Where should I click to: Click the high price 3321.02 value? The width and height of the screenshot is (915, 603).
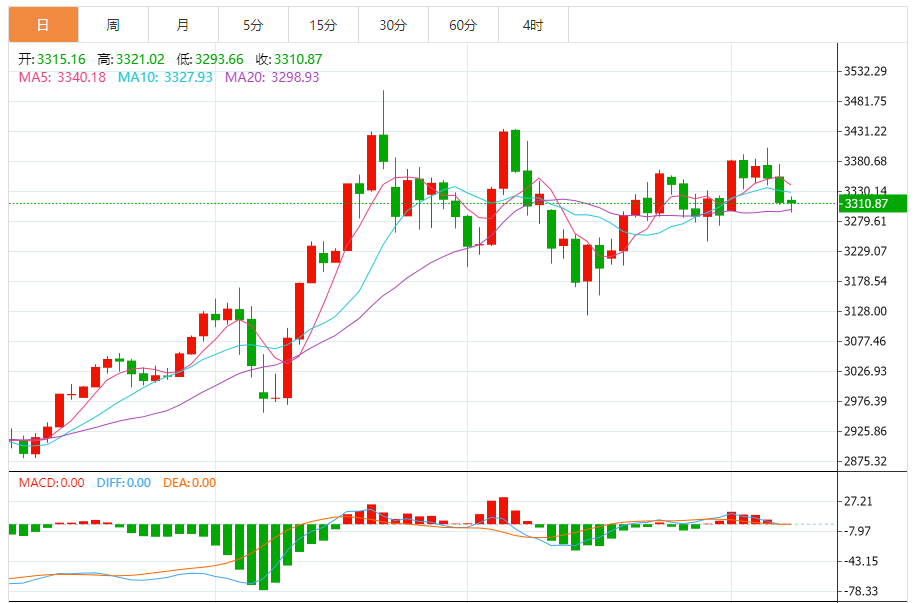pos(140,60)
